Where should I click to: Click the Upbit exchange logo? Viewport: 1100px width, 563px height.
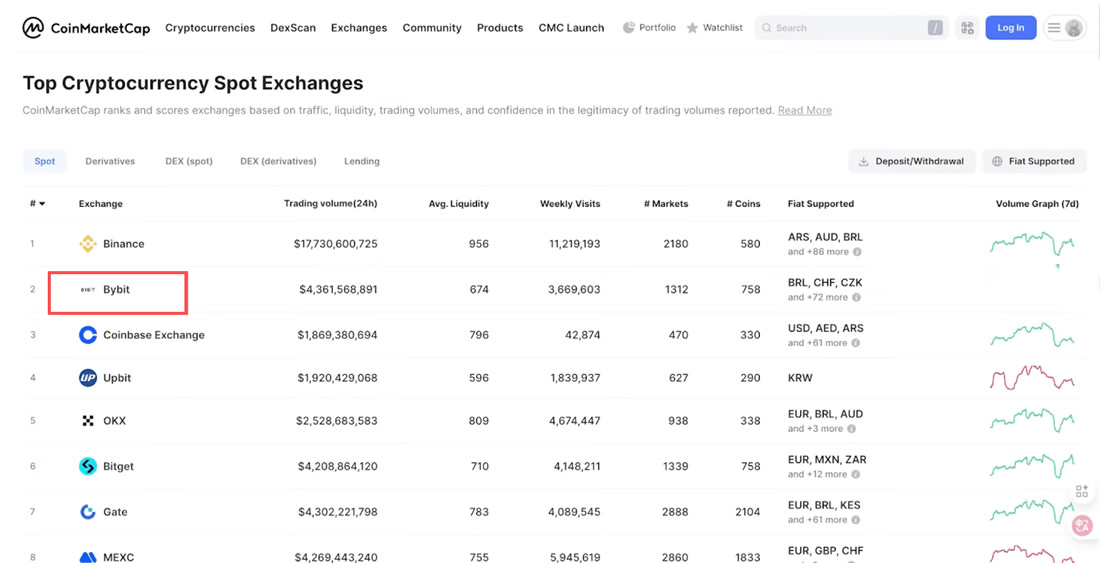[88, 378]
